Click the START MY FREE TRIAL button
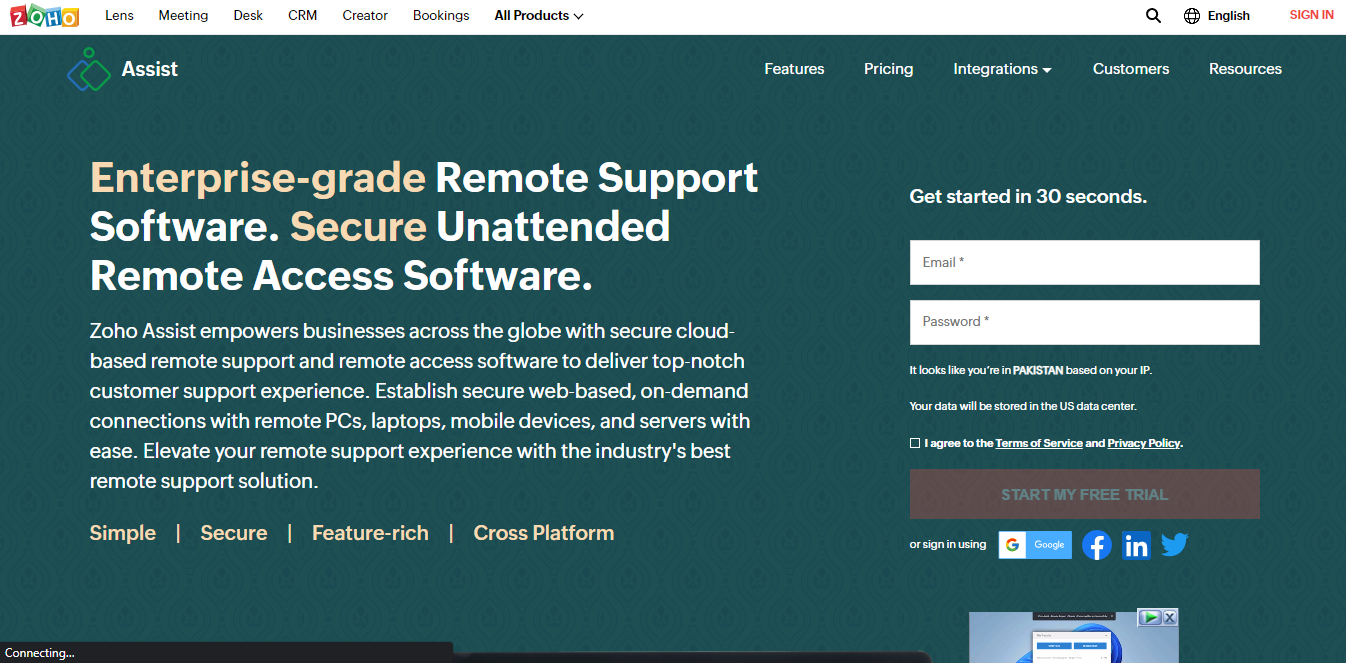Viewport: 1346px width, 663px height. click(1084, 494)
